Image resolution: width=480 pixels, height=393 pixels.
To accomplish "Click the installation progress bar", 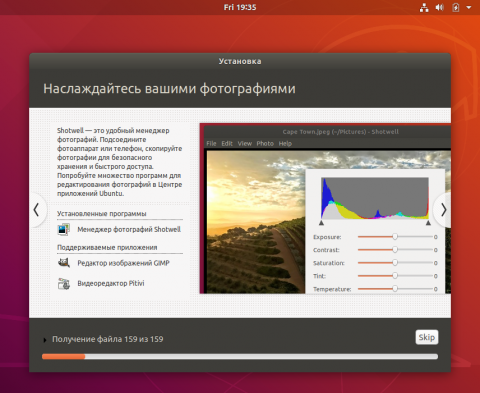I will [240, 357].
